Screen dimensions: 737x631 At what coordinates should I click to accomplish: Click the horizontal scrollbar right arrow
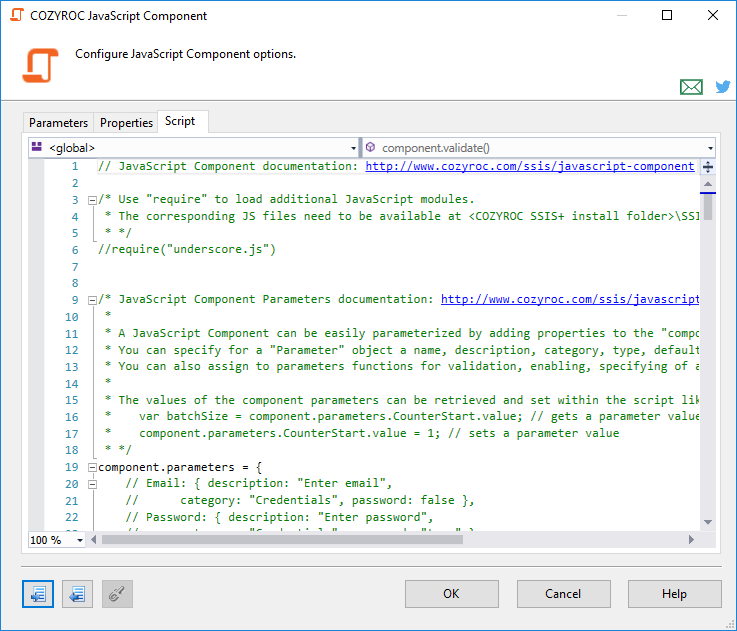click(x=691, y=539)
